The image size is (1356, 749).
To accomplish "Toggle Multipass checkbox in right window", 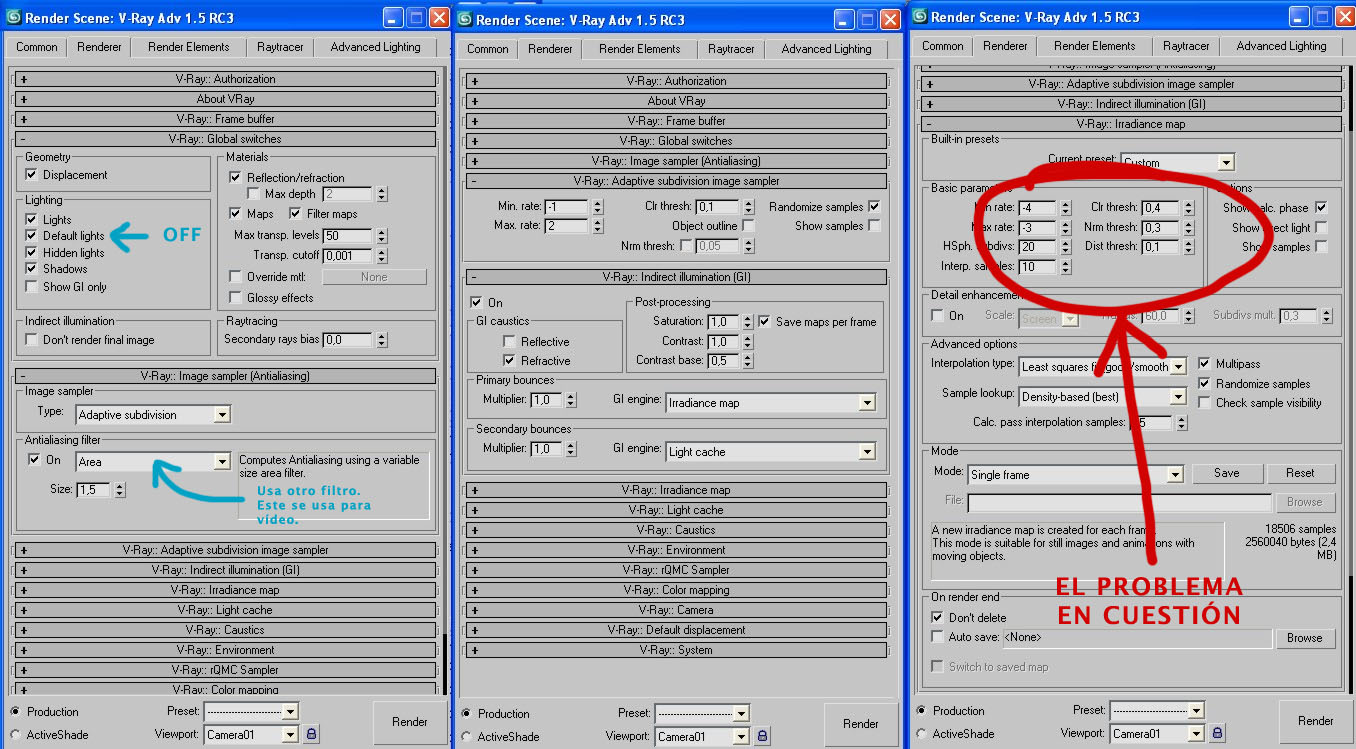I will 1205,364.
